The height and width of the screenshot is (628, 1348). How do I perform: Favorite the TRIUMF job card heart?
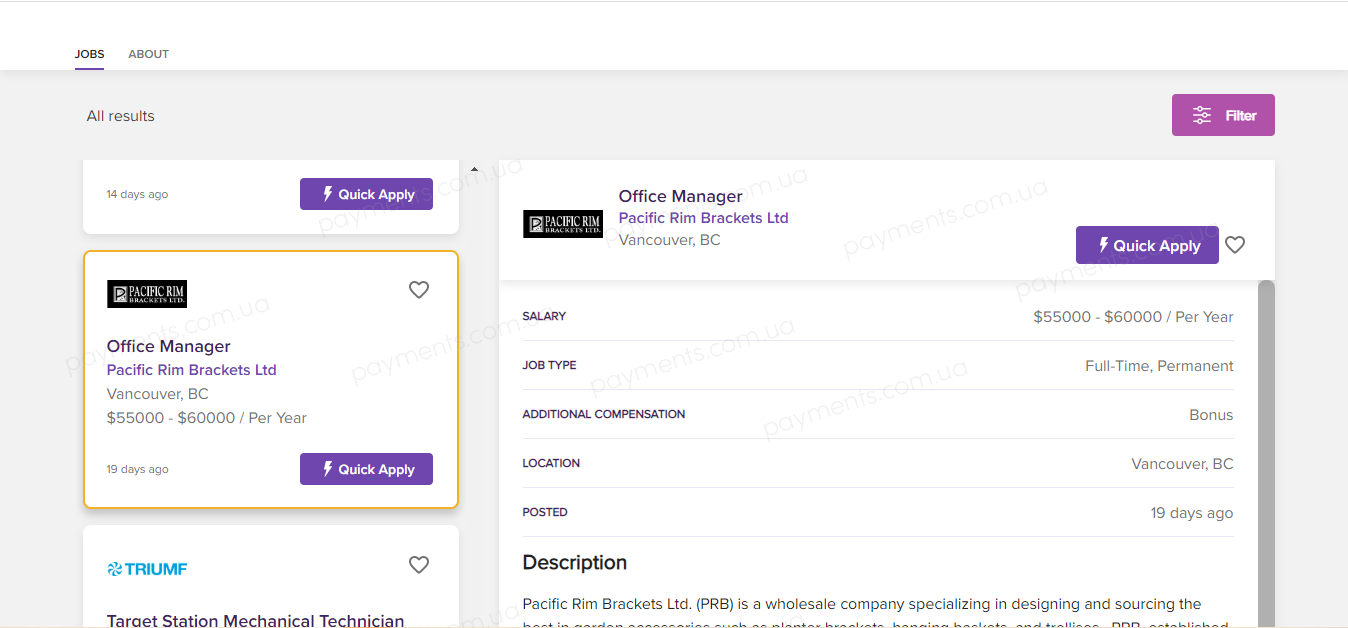coord(419,565)
